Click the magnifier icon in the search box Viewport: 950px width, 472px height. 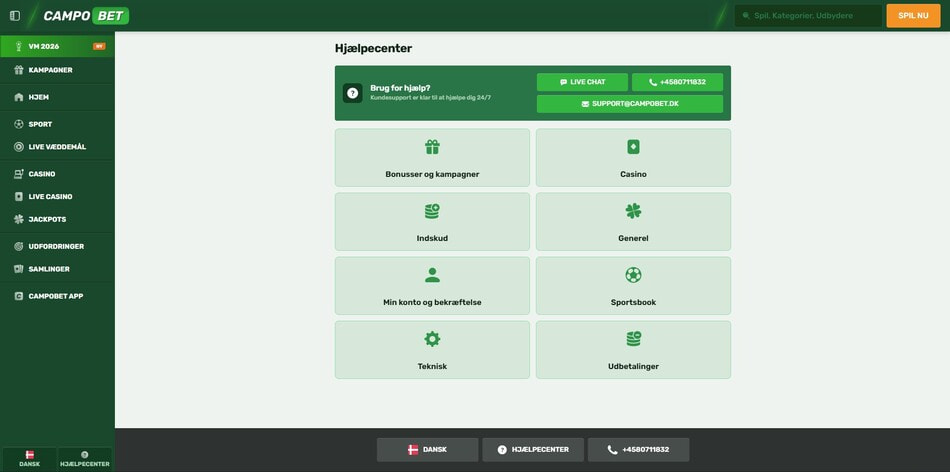[746, 16]
